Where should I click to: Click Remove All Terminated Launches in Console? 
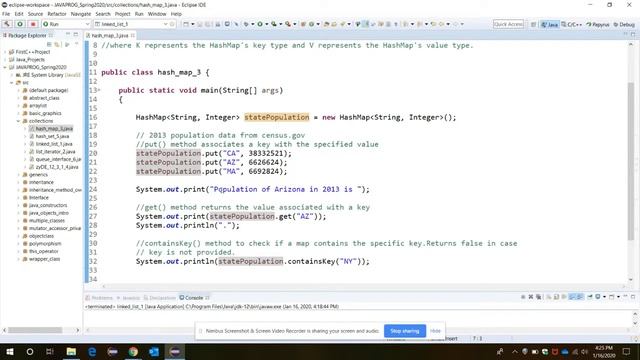538,297
